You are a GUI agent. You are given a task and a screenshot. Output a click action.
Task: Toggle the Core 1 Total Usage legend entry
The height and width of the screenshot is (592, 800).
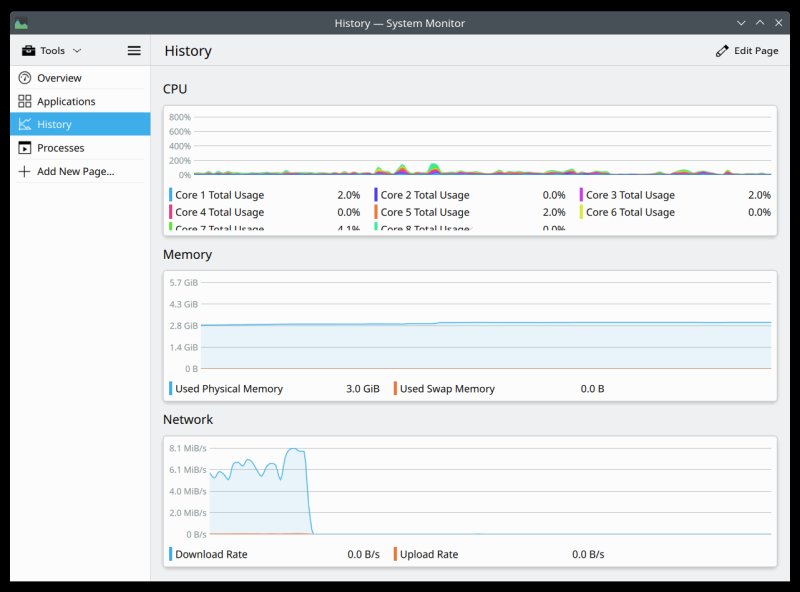point(219,195)
